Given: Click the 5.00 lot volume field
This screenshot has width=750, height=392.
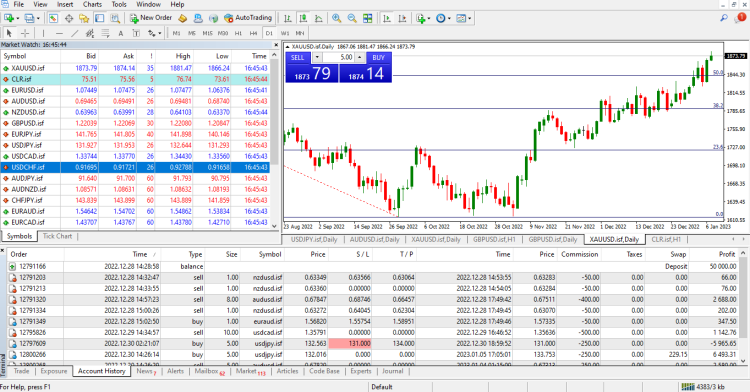Looking at the screenshot, I should (x=338, y=57).
